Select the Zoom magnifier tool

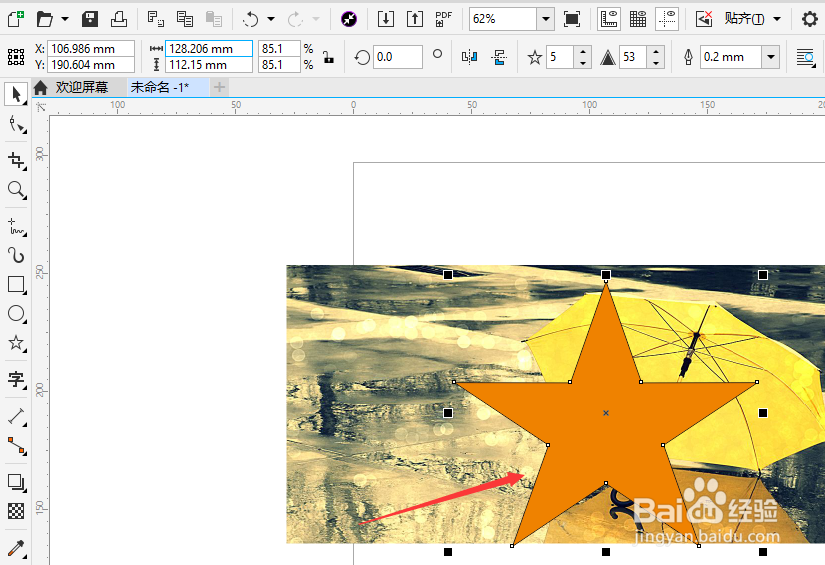point(16,190)
